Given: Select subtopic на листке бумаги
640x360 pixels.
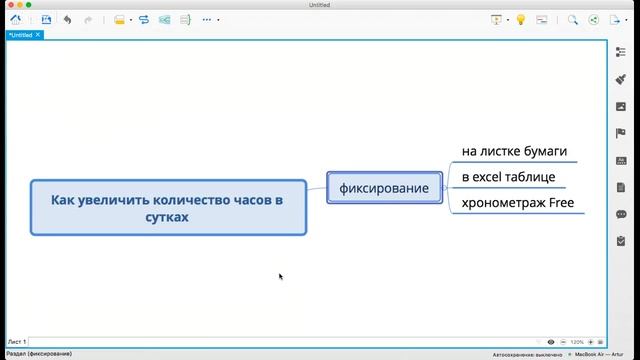Looking at the screenshot, I should coord(514,151).
